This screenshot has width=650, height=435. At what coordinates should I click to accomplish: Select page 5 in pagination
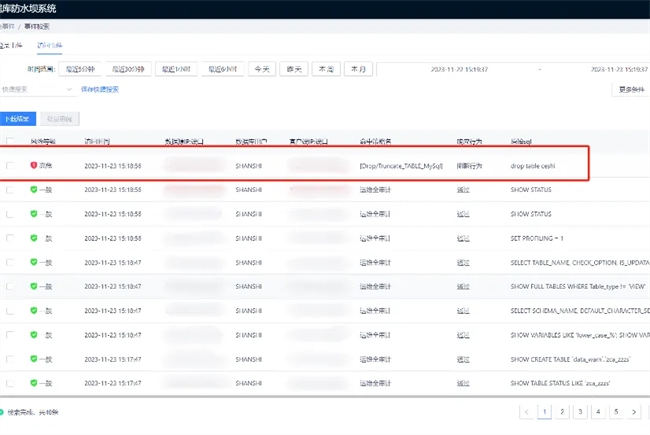point(616,412)
